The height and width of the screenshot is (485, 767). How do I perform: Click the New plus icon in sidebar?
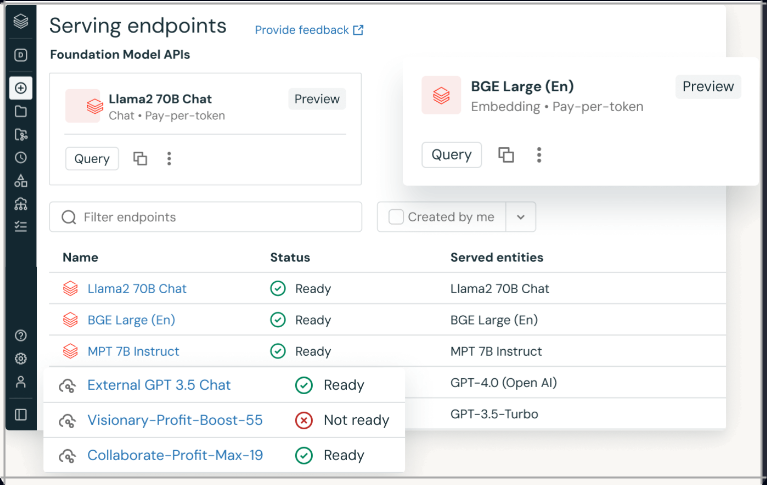21,88
